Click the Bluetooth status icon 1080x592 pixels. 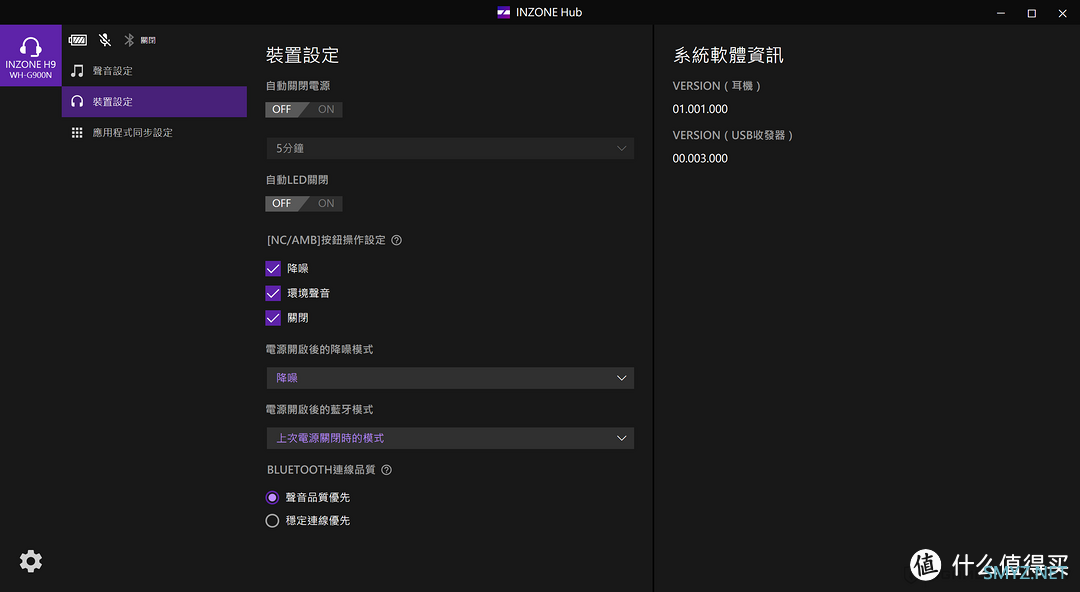[129, 40]
